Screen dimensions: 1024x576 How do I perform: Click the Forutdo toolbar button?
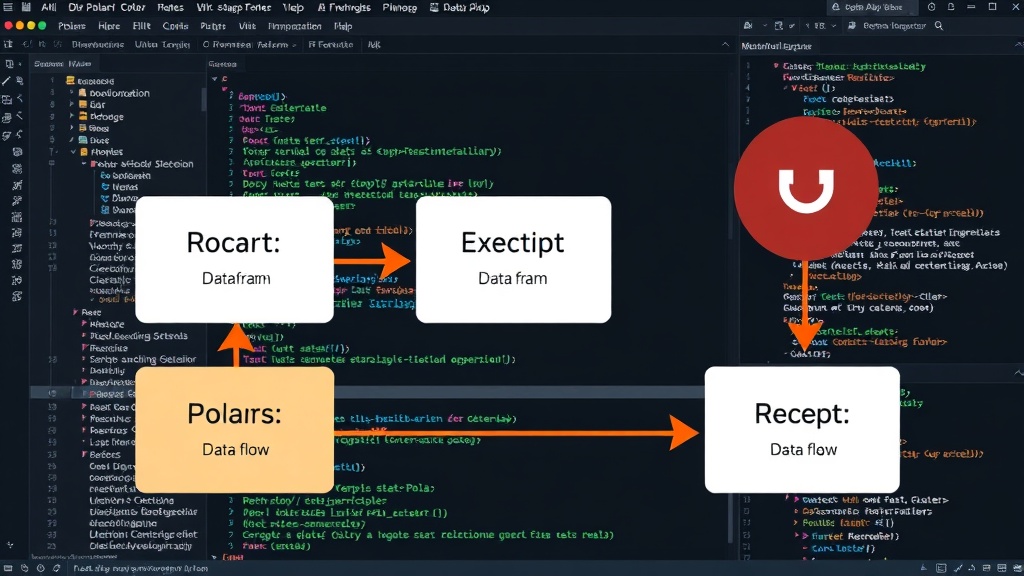pos(330,45)
